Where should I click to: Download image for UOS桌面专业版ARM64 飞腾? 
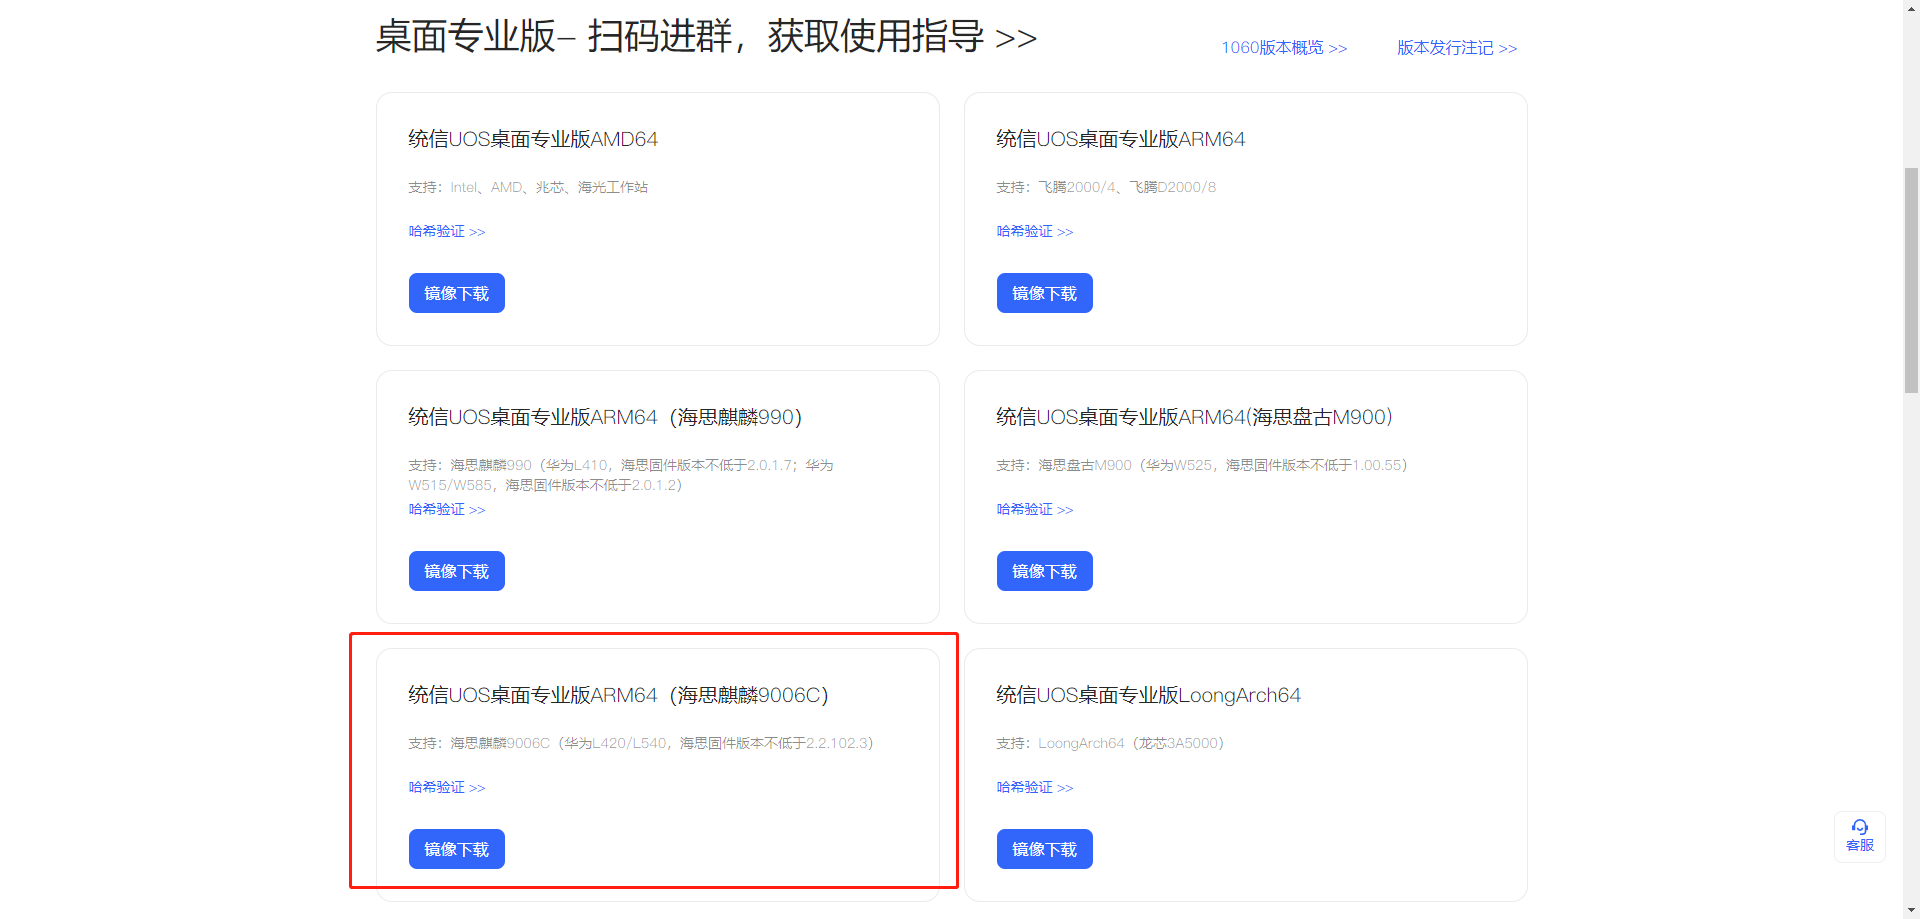1045,293
